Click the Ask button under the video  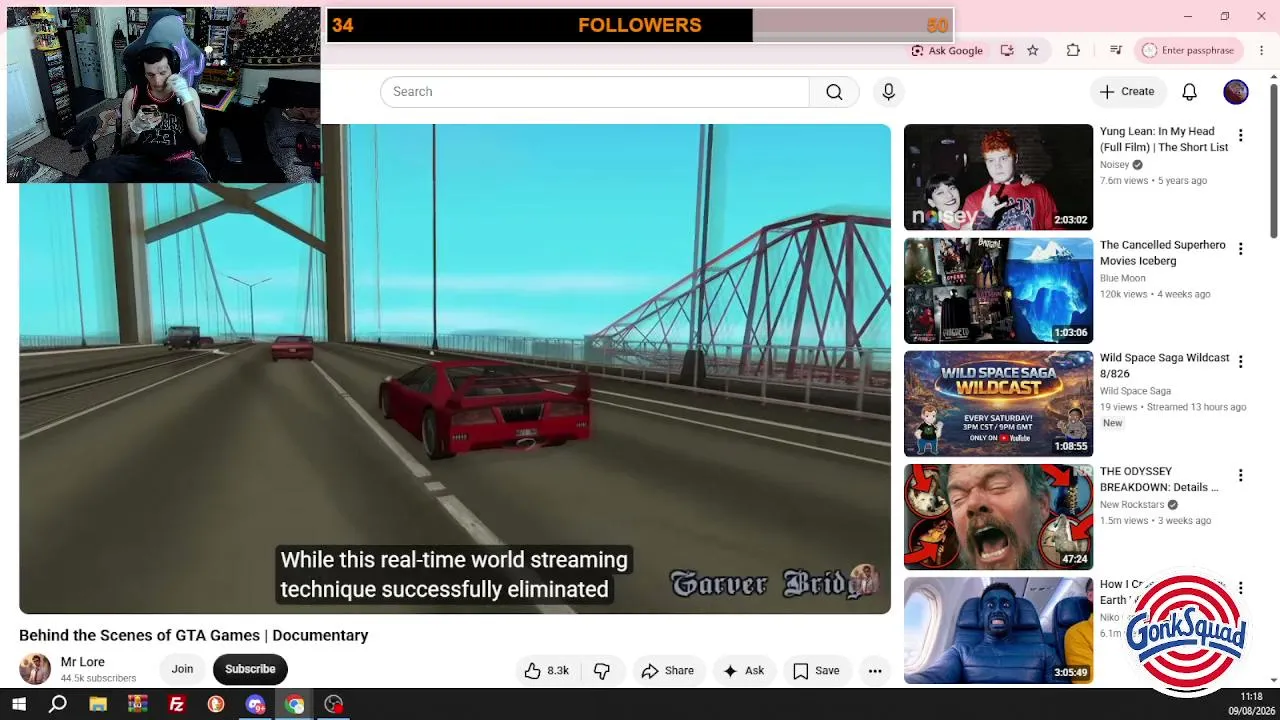743,671
